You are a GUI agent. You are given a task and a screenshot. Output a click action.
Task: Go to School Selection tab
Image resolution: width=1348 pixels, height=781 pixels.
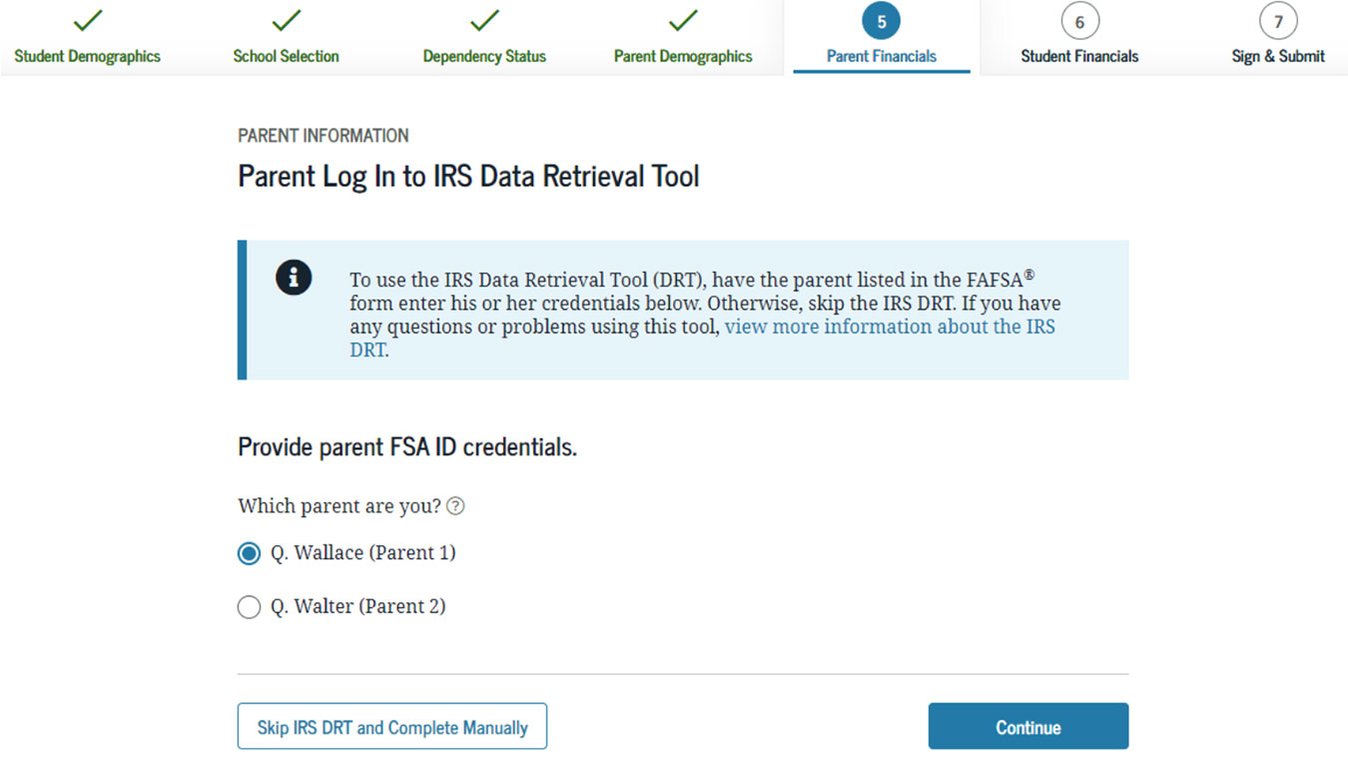click(286, 56)
